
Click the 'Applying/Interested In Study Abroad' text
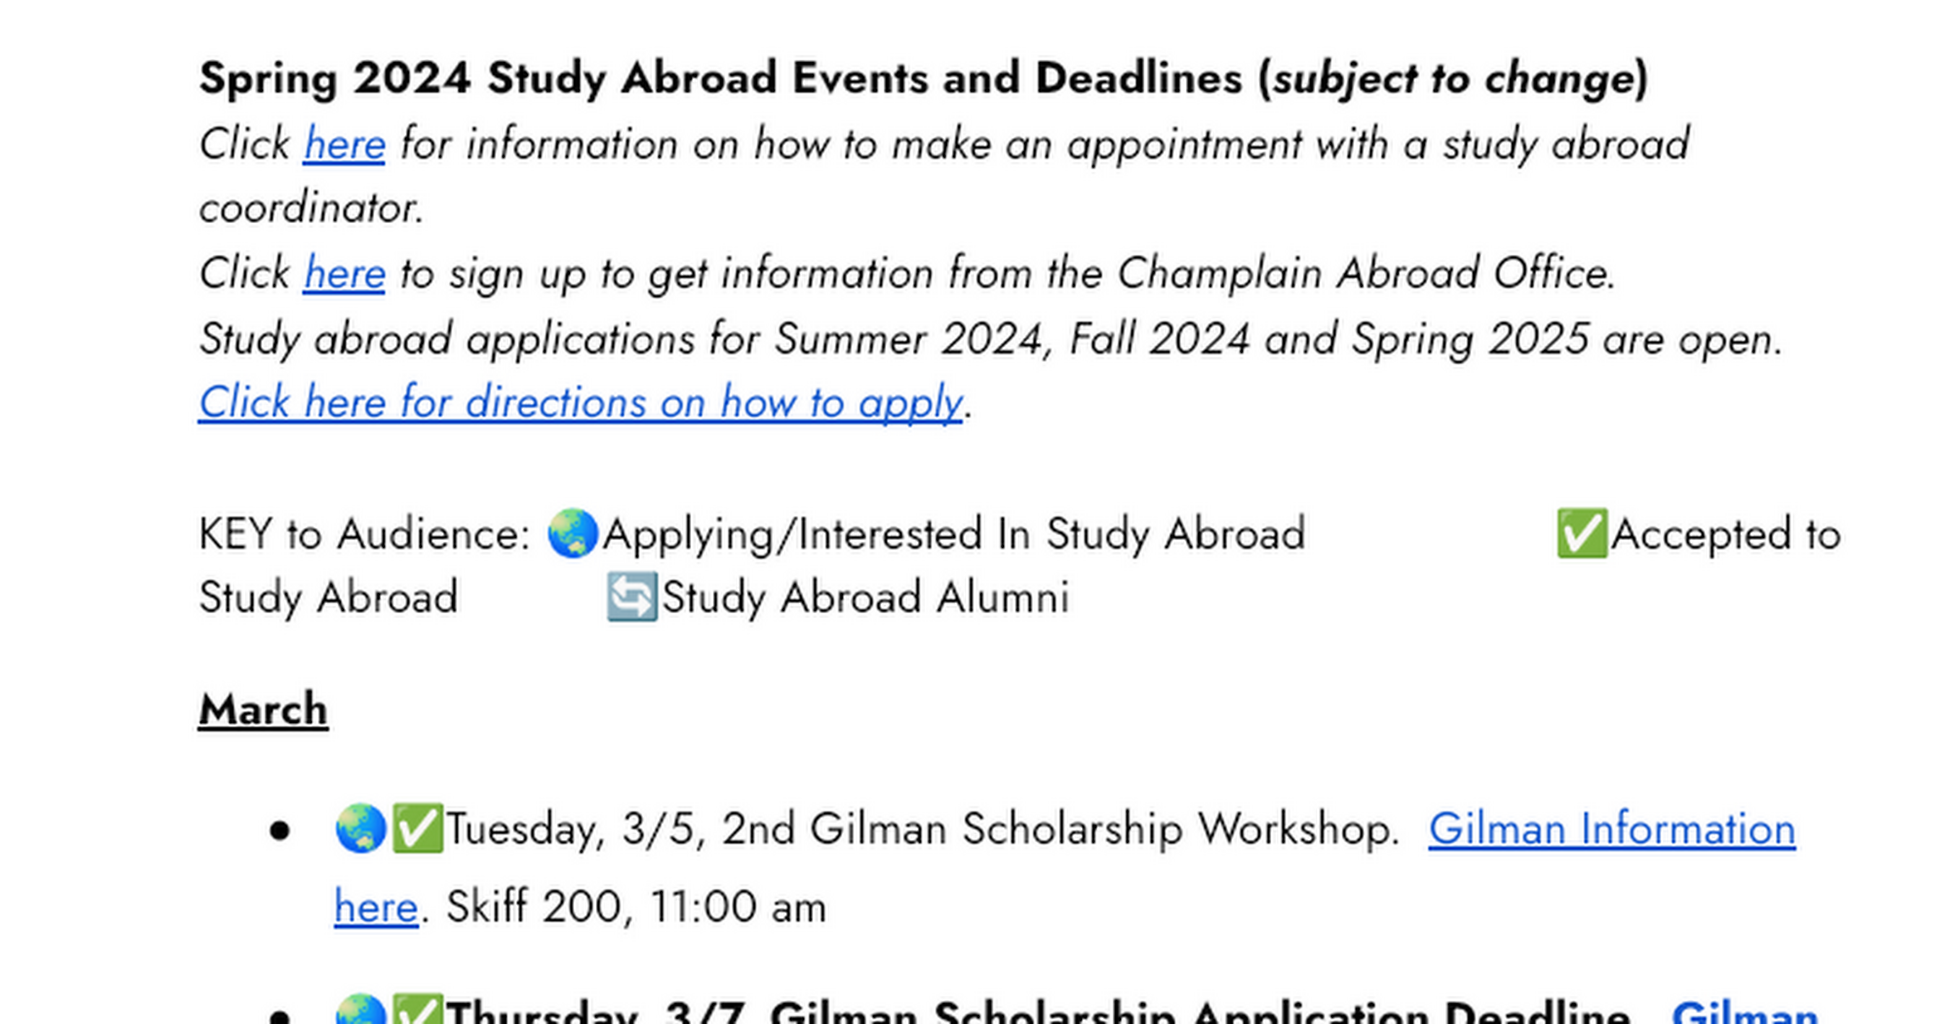954,535
